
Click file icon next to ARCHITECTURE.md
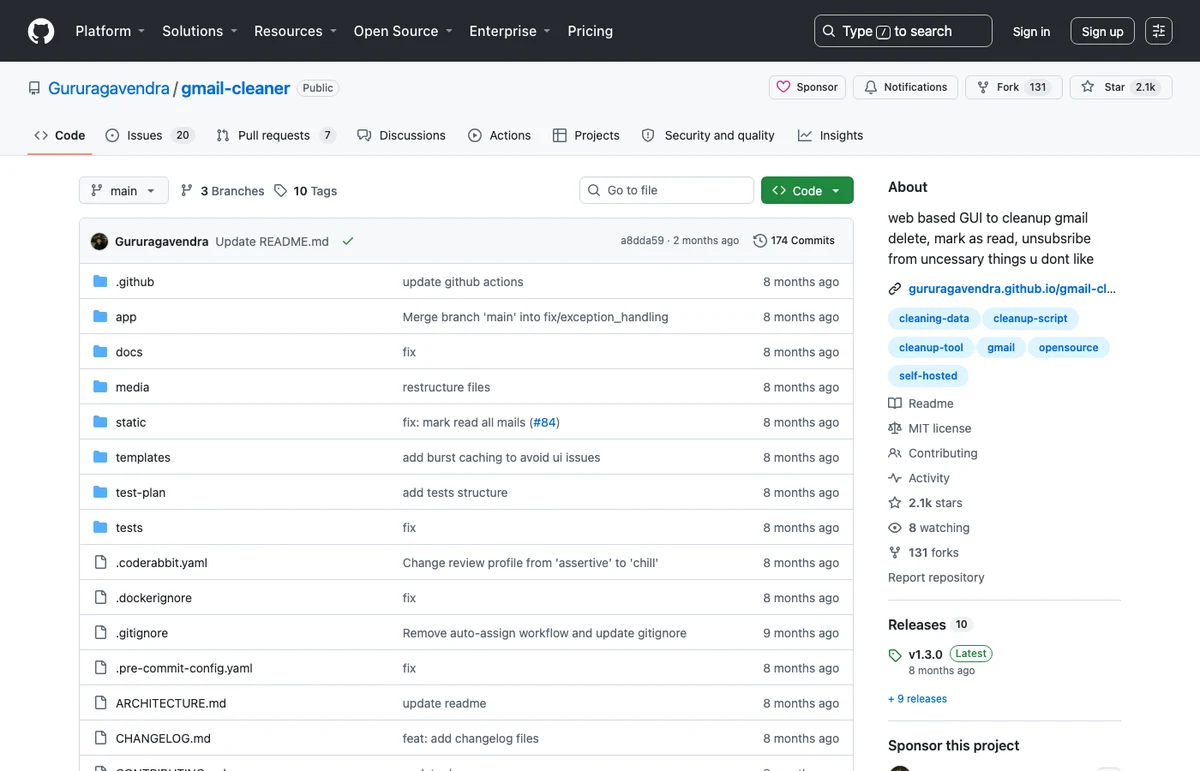coord(100,703)
